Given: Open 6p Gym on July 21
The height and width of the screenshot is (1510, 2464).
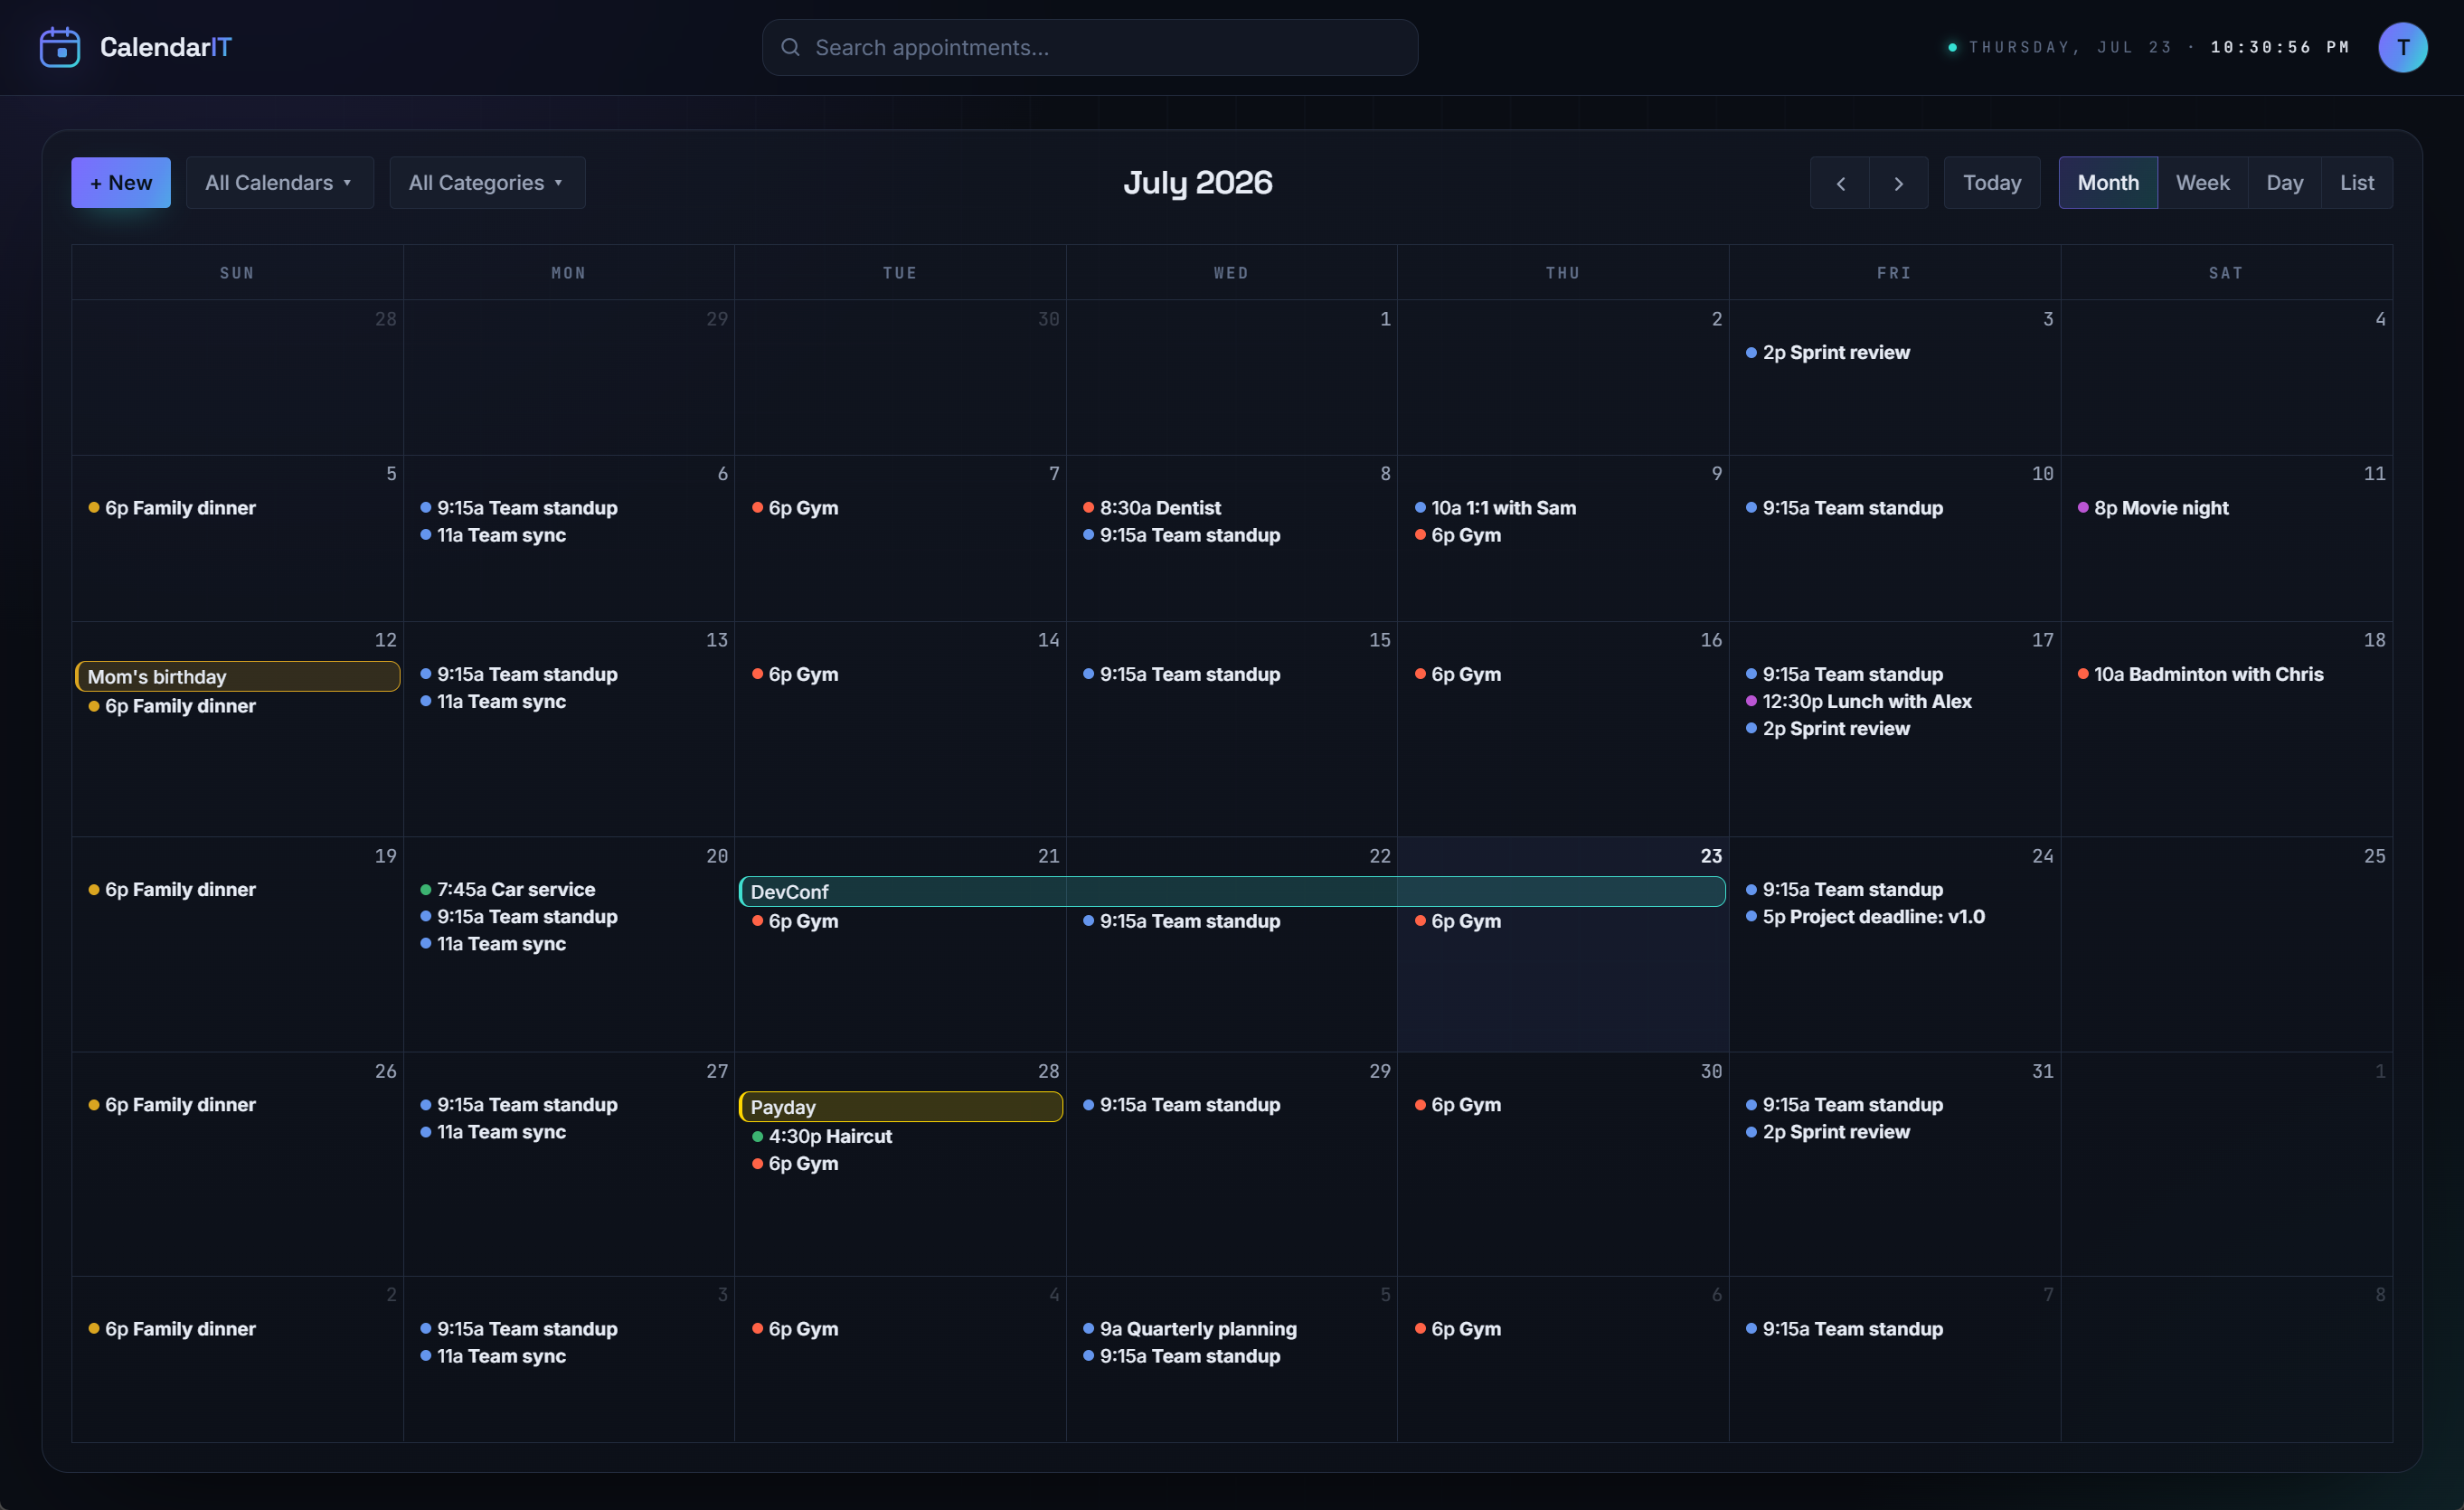Looking at the screenshot, I should coord(795,921).
